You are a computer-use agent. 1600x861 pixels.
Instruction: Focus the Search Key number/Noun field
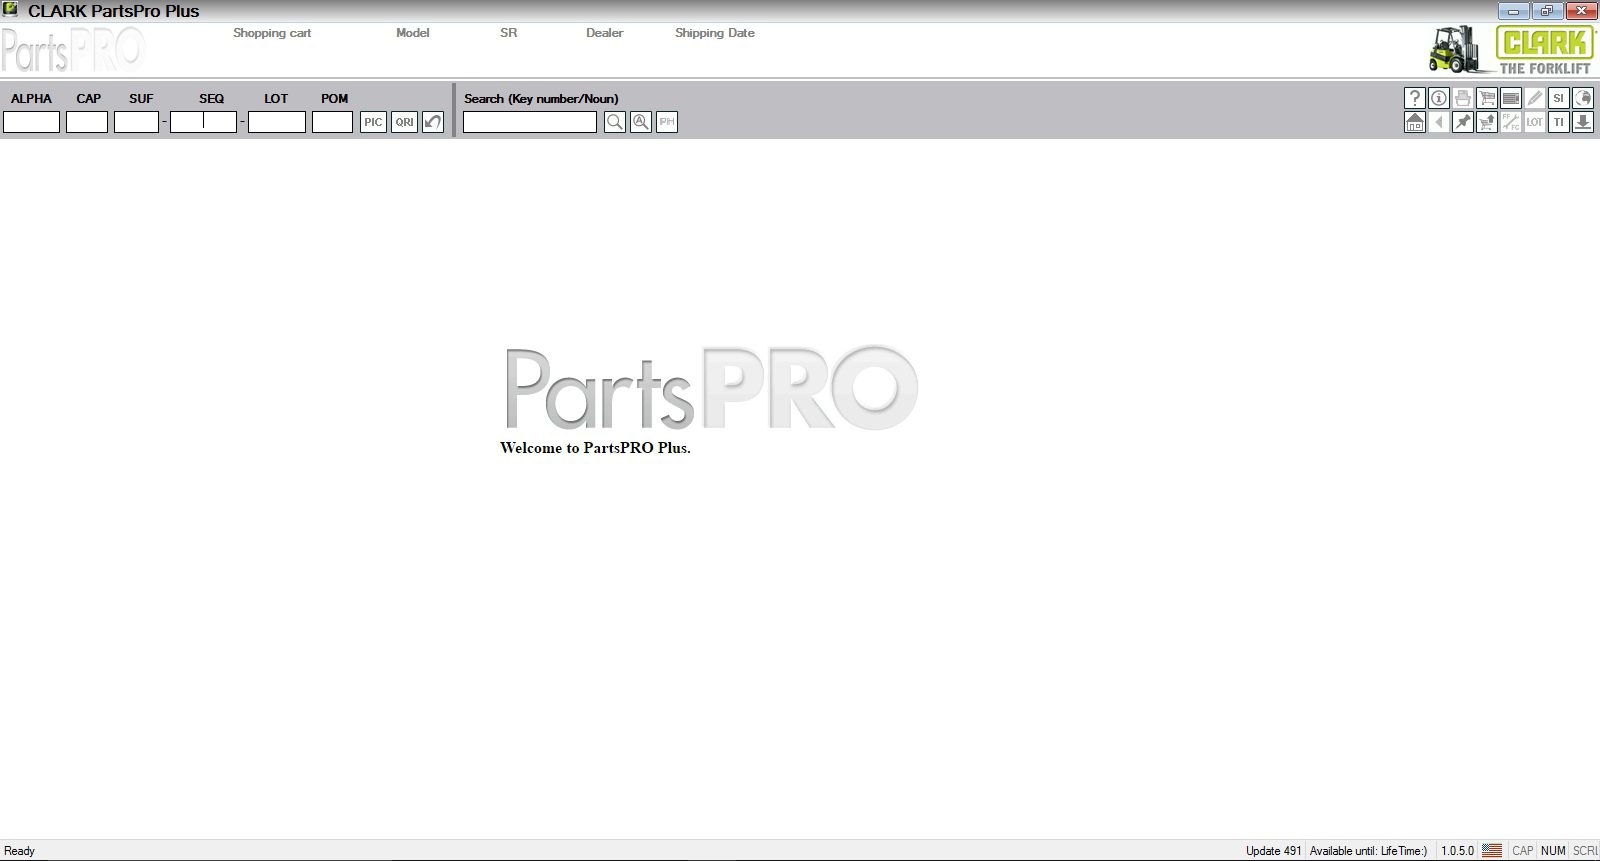[530, 122]
